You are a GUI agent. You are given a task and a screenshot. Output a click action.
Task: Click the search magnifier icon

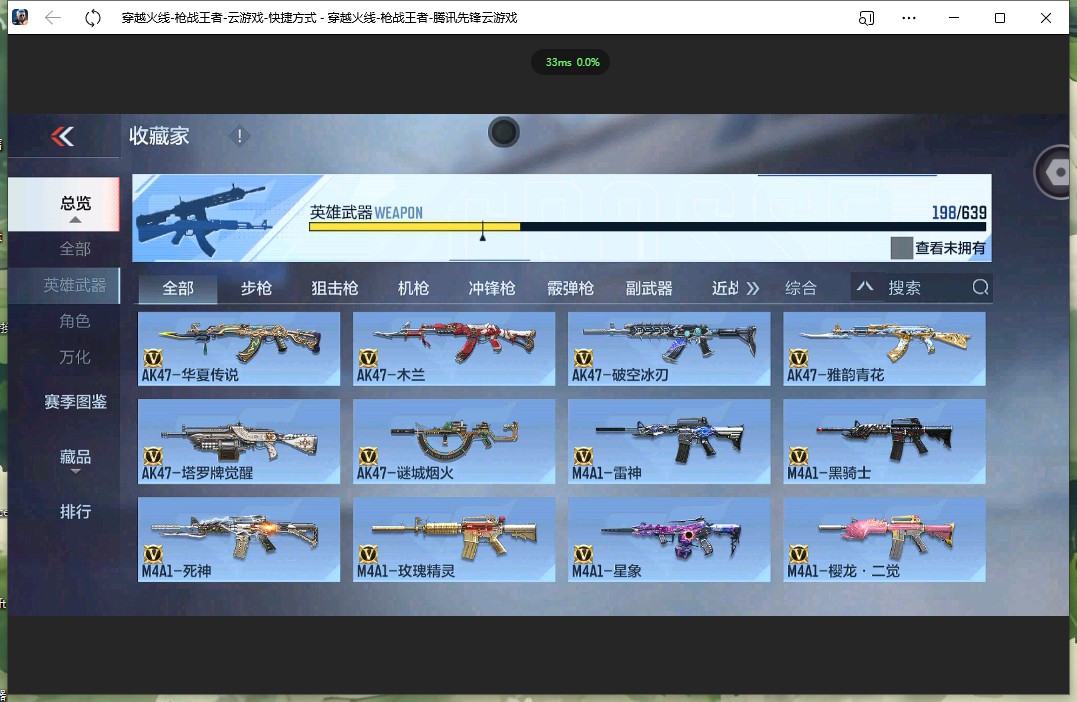pyautogui.click(x=980, y=287)
